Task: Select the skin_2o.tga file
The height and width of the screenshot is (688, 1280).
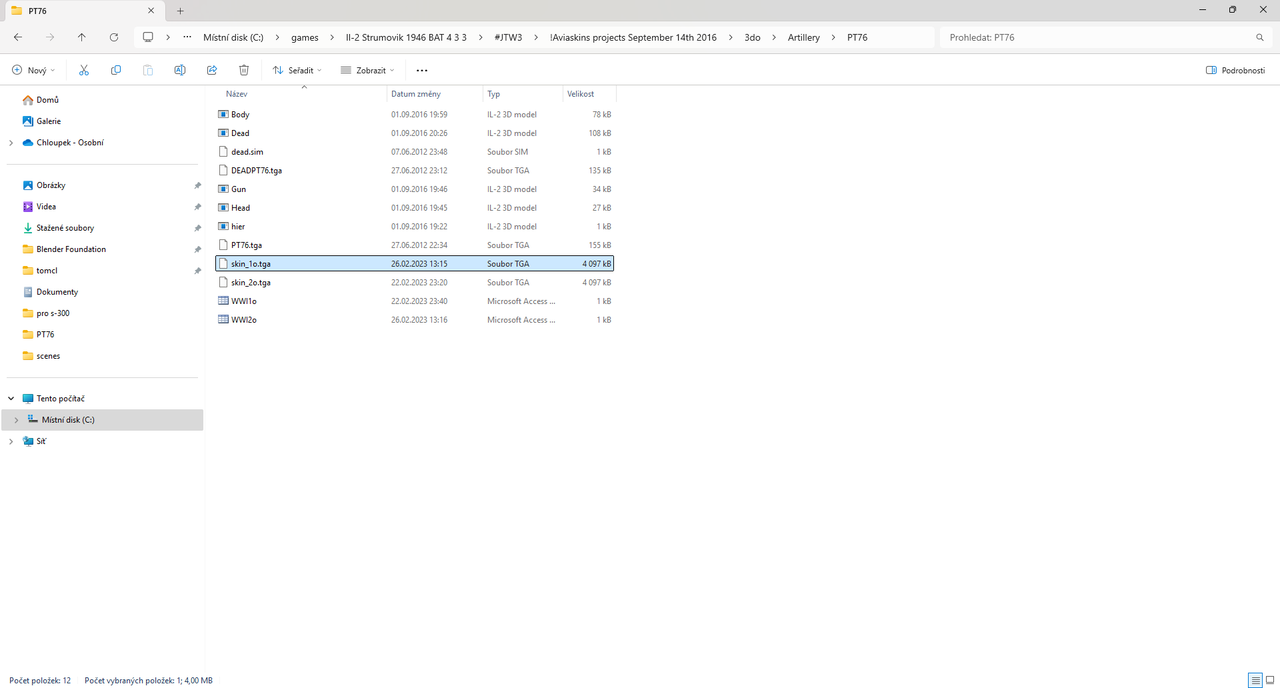Action: coord(415,282)
